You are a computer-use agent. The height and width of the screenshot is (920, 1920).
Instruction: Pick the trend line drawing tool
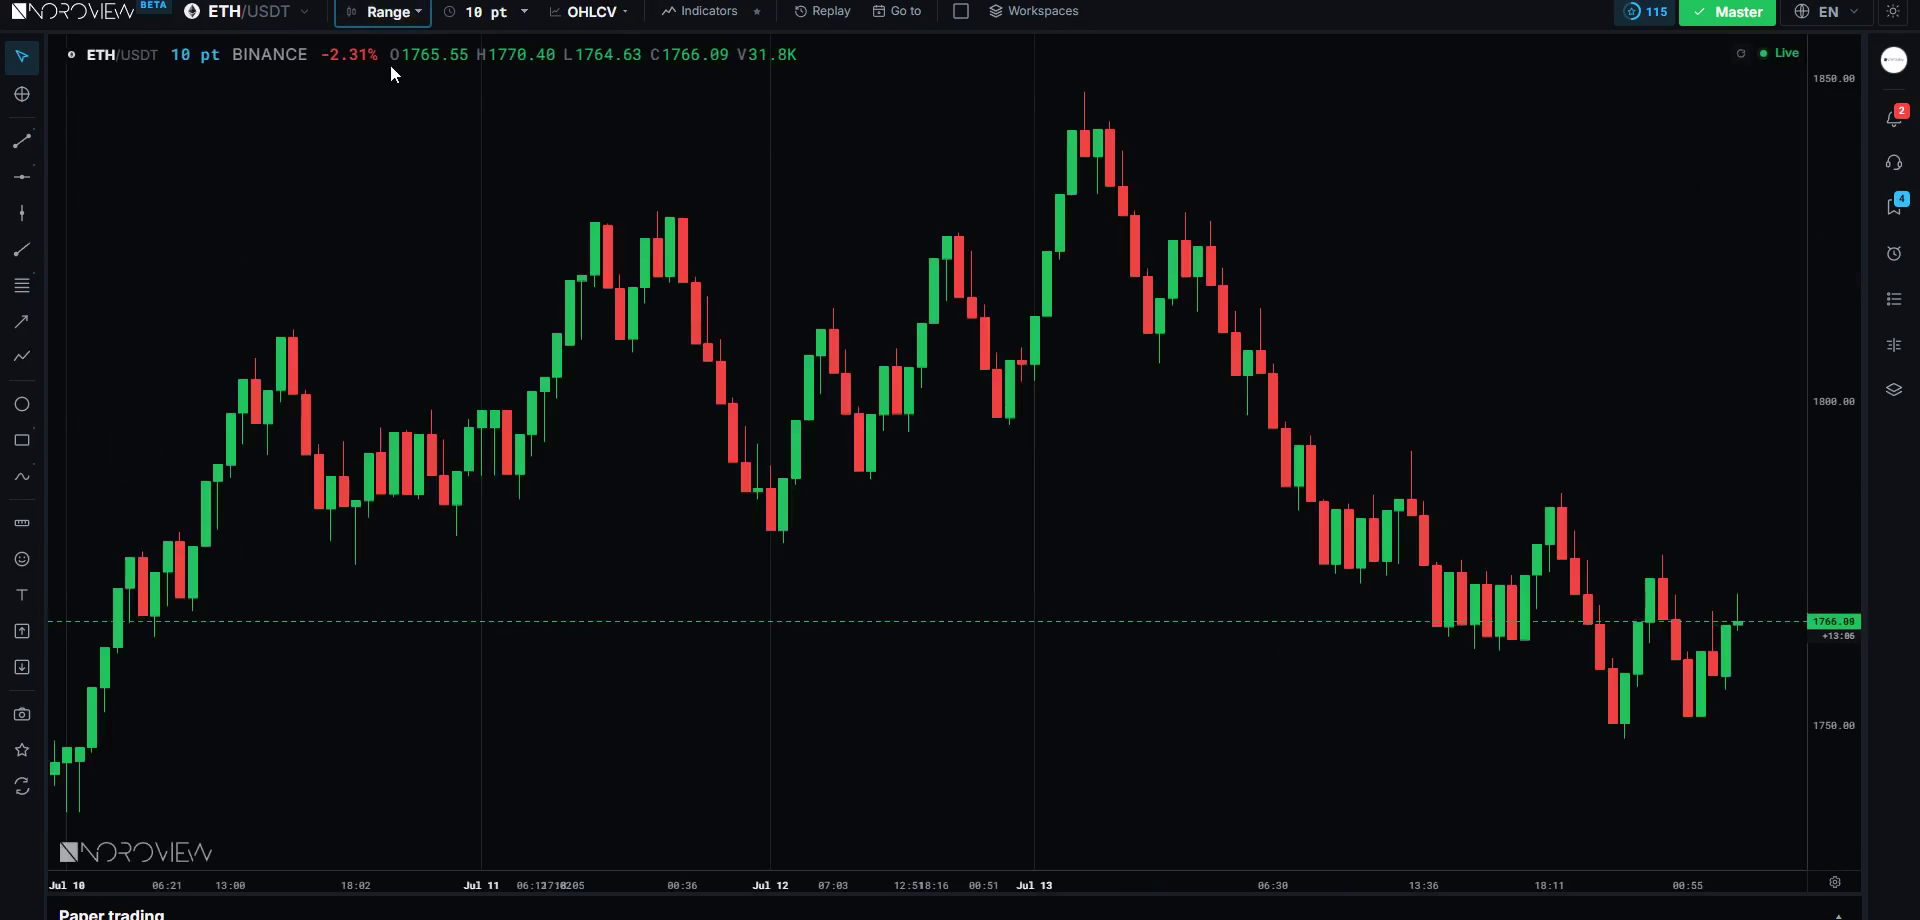(x=22, y=141)
